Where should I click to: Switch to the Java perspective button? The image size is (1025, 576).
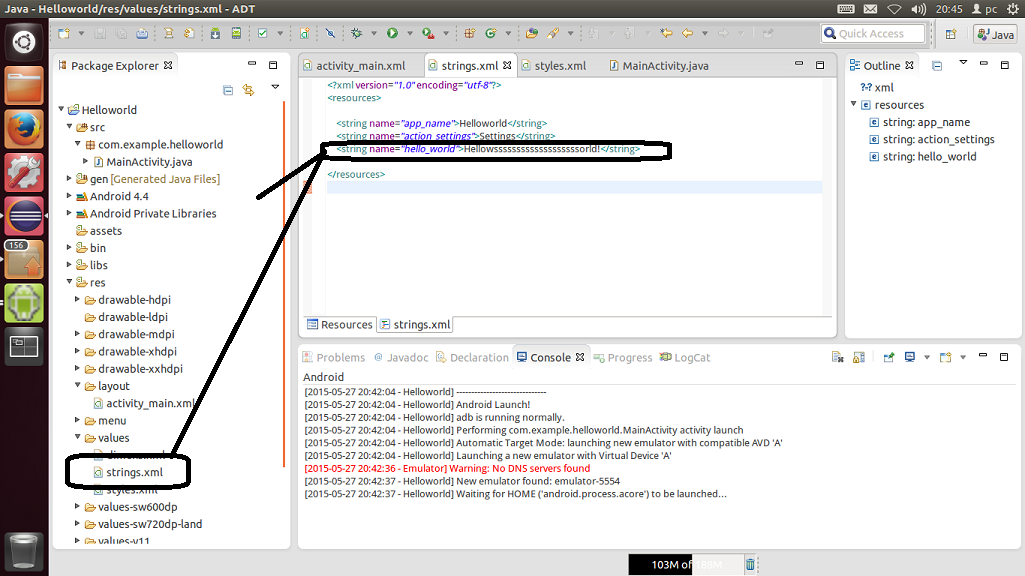pos(996,34)
